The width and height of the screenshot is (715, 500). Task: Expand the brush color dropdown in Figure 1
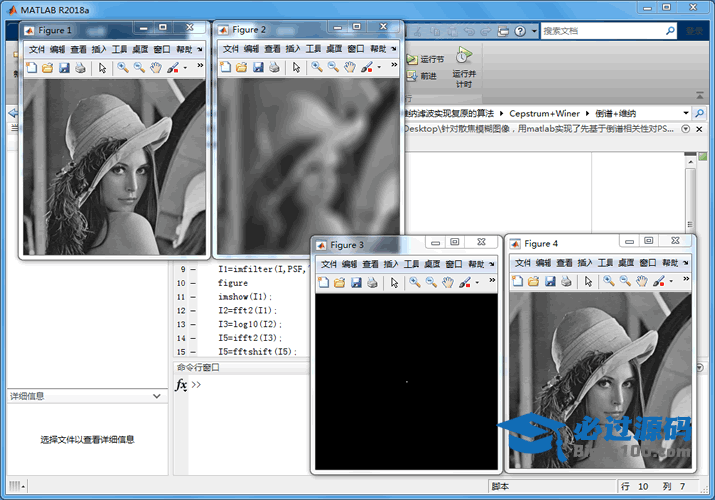point(184,68)
